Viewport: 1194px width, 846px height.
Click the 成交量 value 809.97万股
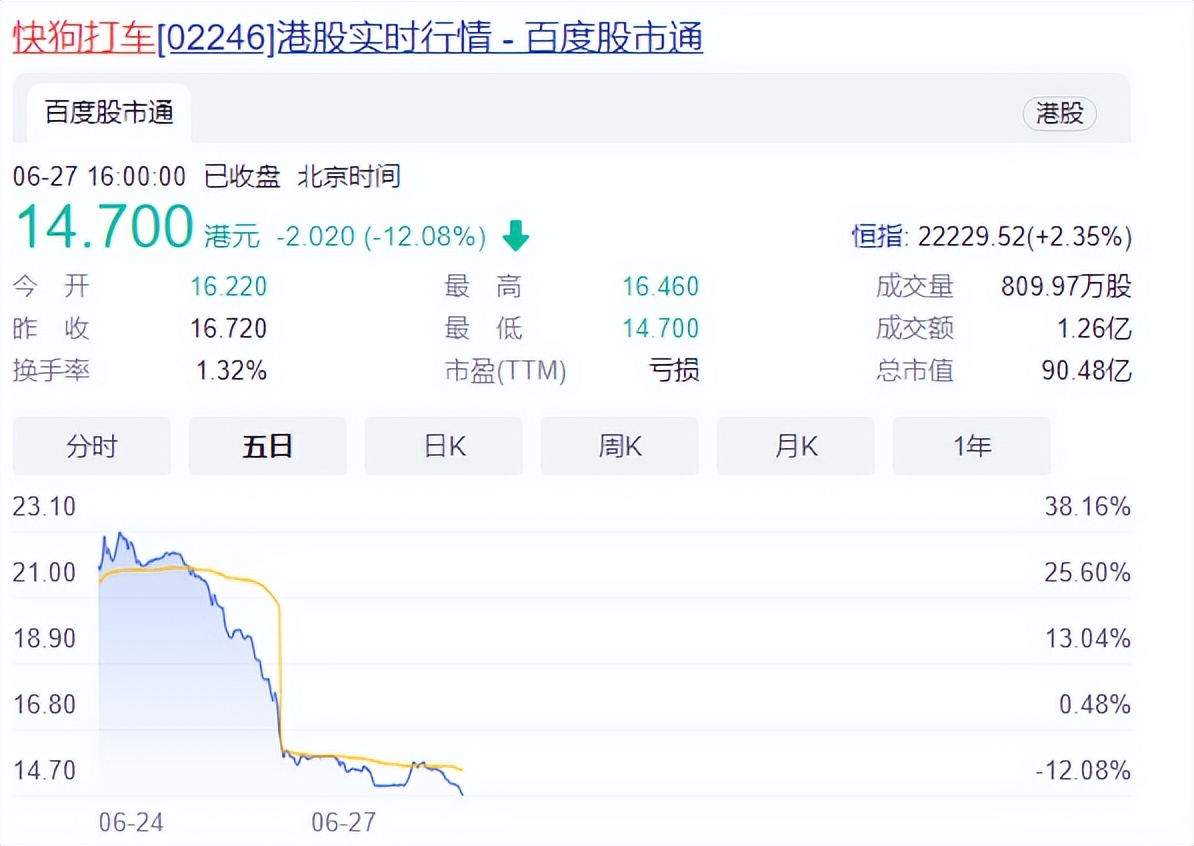click(x=1066, y=286)
